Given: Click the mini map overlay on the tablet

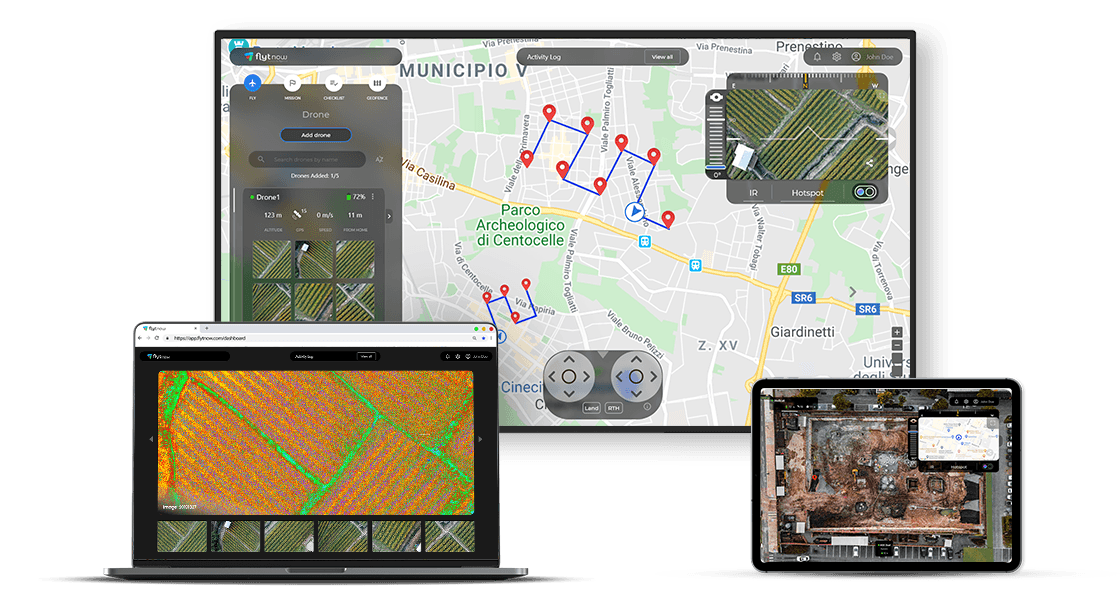Looking at the screenshot, I should tap(959, 439).
